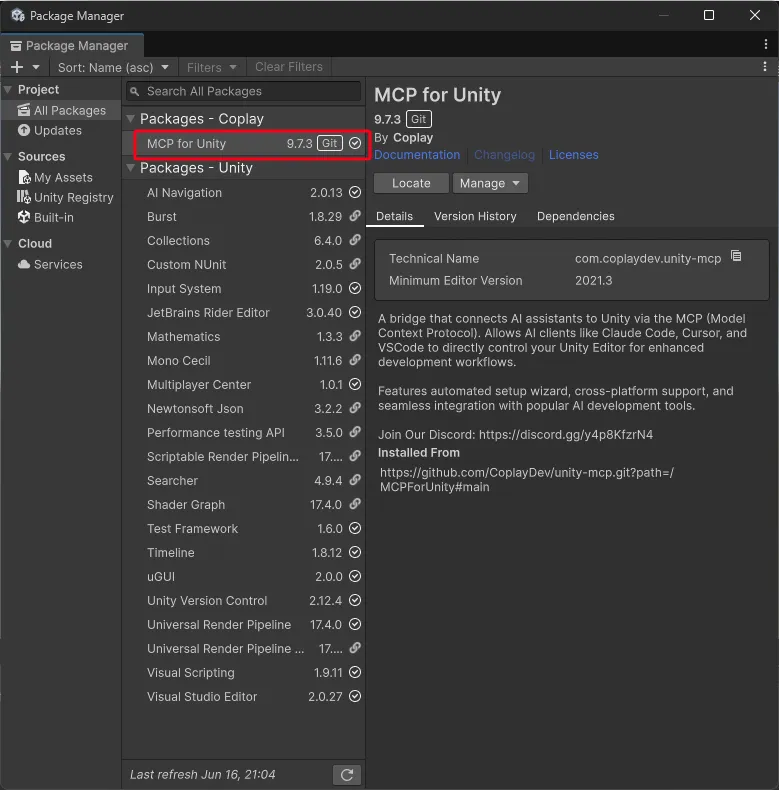Screen dimensions: 779x790
Task: Switch to the Version History tab
Action: point(475,217)
